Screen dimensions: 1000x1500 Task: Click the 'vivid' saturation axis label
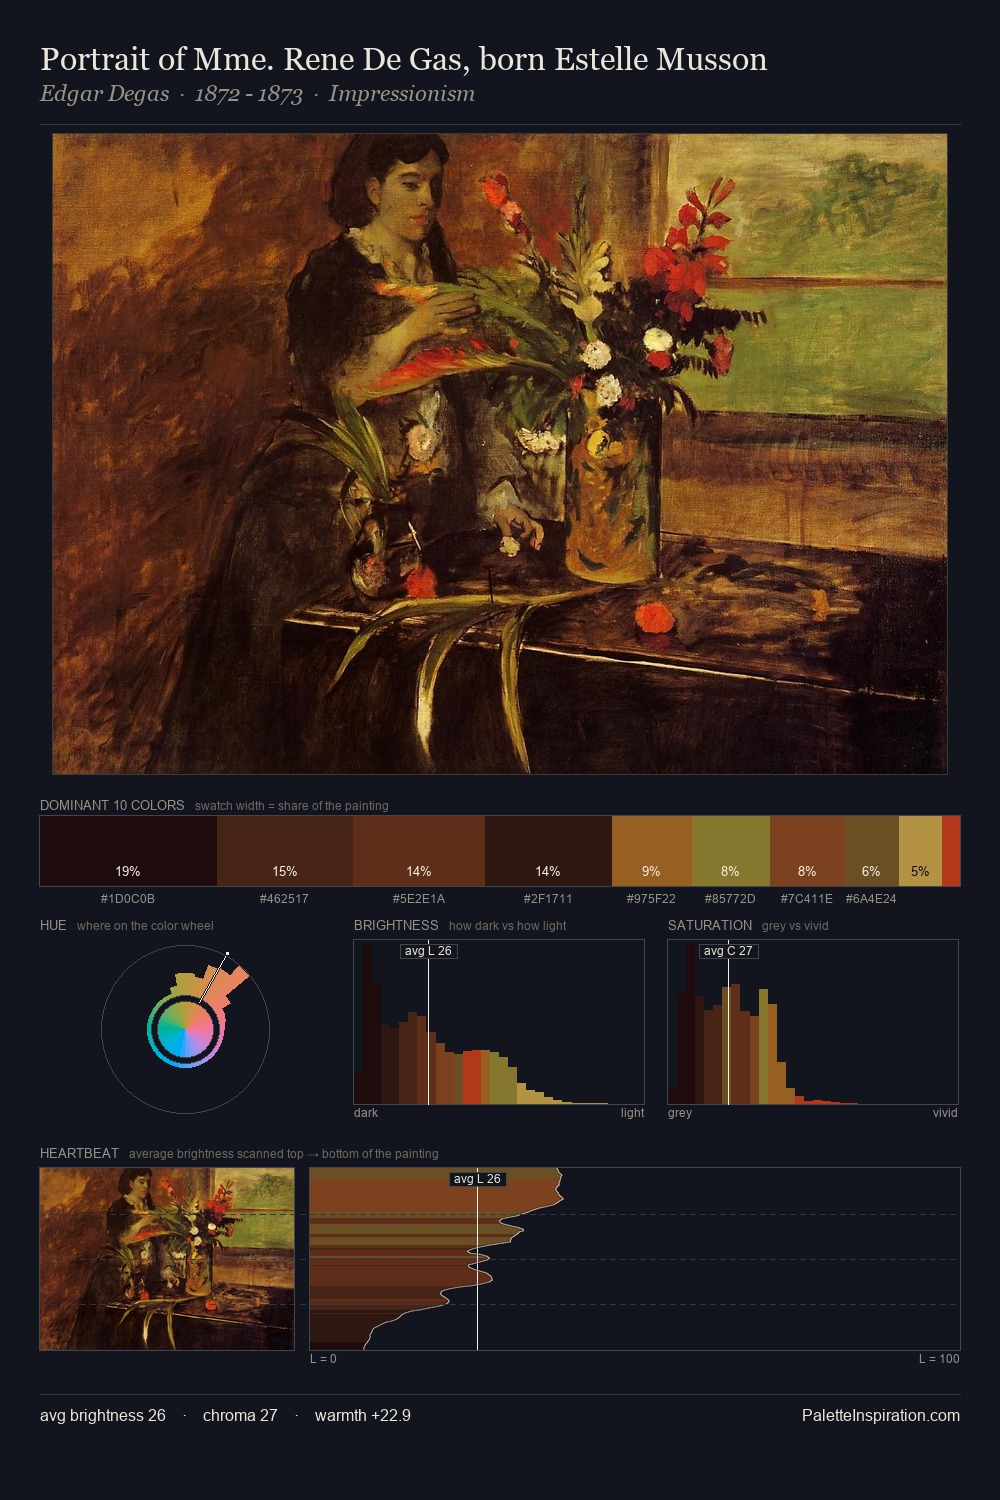point(945,1112)
